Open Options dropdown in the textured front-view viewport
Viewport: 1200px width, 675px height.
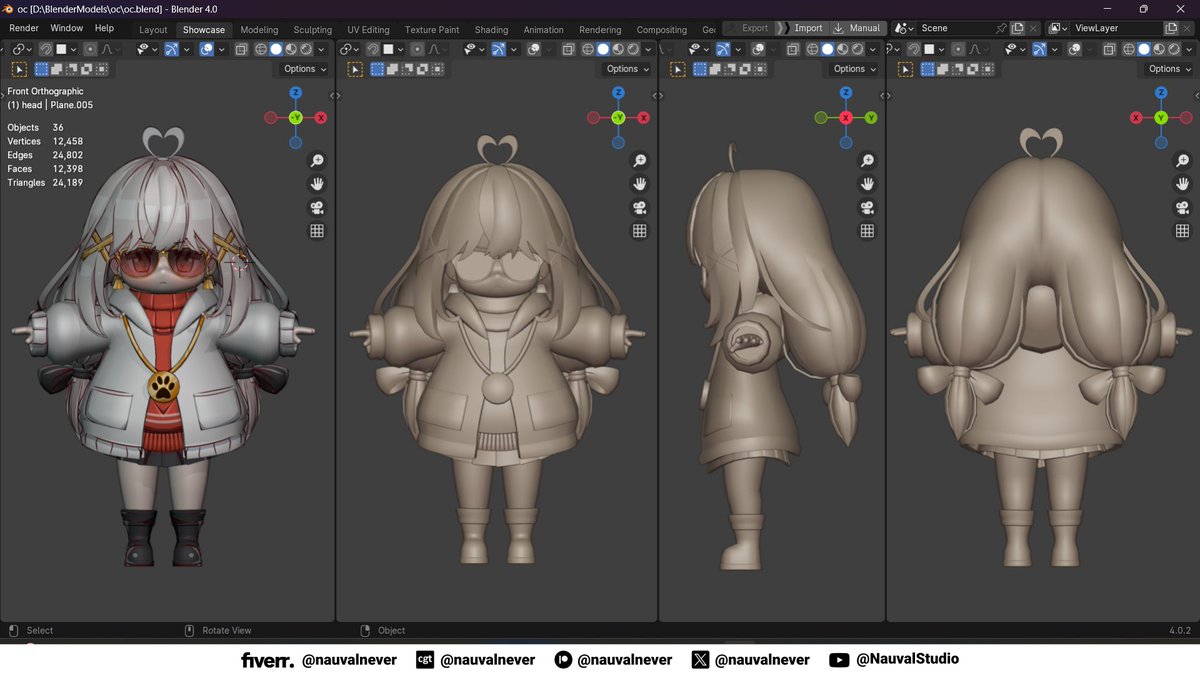coord(305,69)
